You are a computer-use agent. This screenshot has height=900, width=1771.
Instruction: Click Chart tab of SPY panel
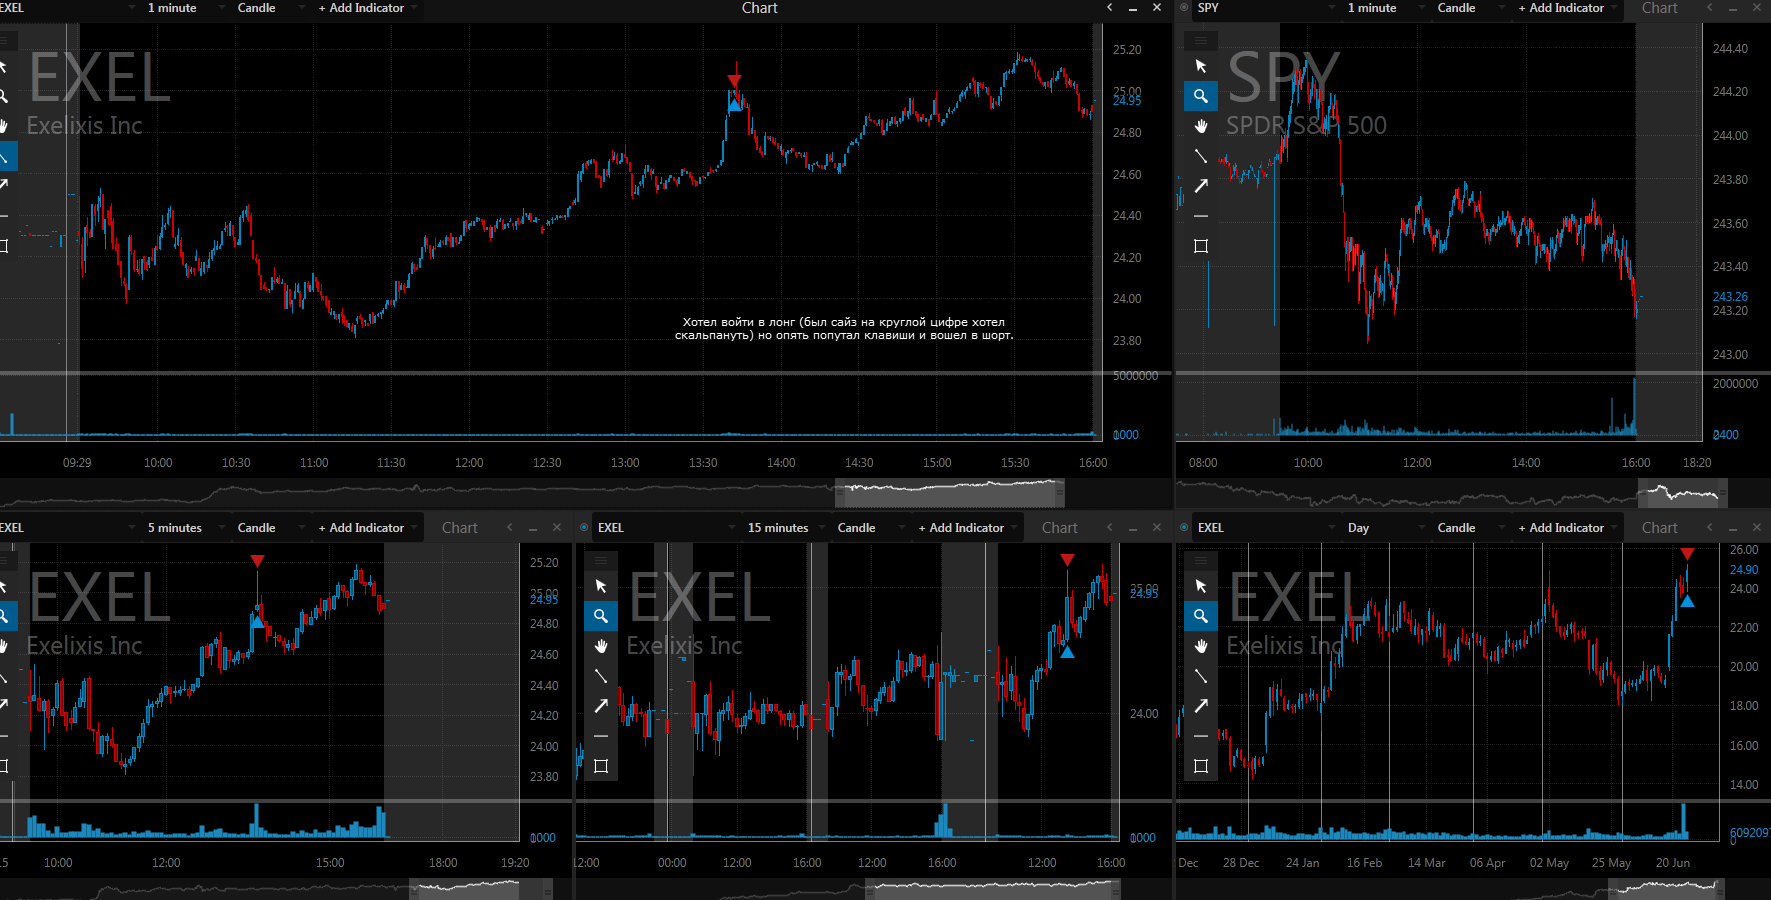pyautogui.click(x=1659, y=8)
